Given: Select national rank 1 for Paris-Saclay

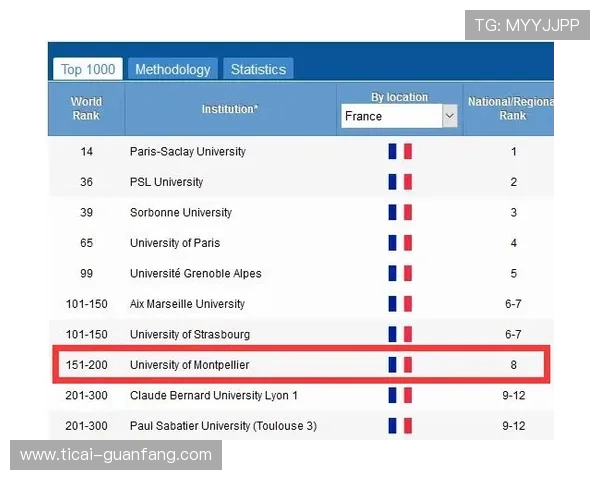Looking at the screenshot, I should [x=514, y=152].
